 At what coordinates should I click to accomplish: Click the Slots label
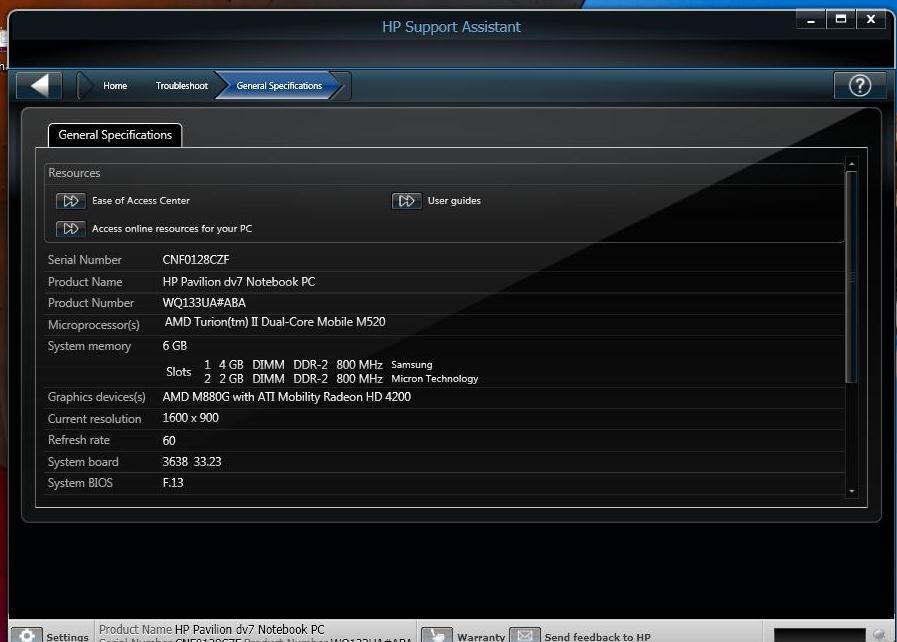[x=178, y=372]
